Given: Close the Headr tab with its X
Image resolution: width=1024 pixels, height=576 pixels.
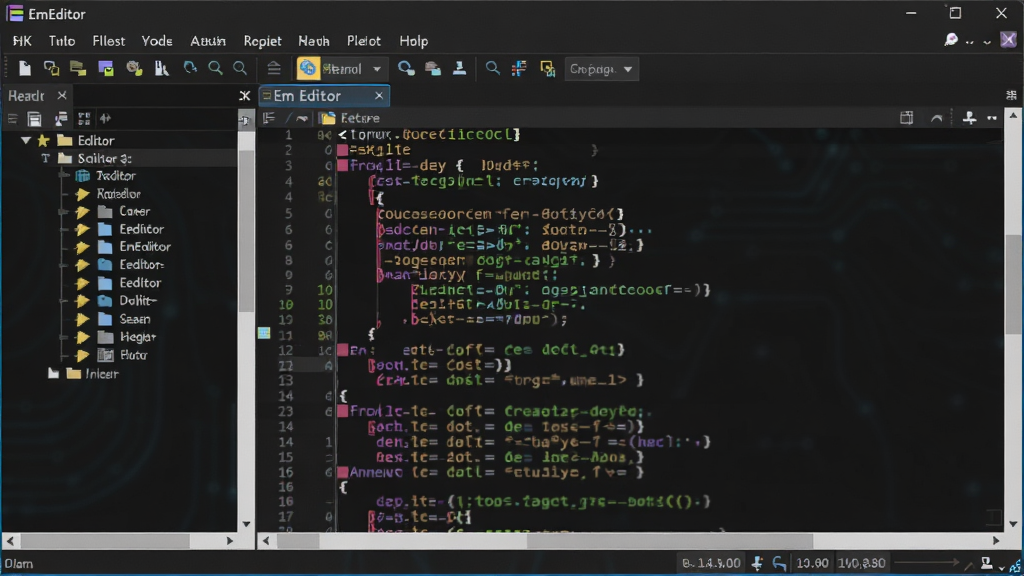Looking at the screenshot, I should [x=62, y=95].
